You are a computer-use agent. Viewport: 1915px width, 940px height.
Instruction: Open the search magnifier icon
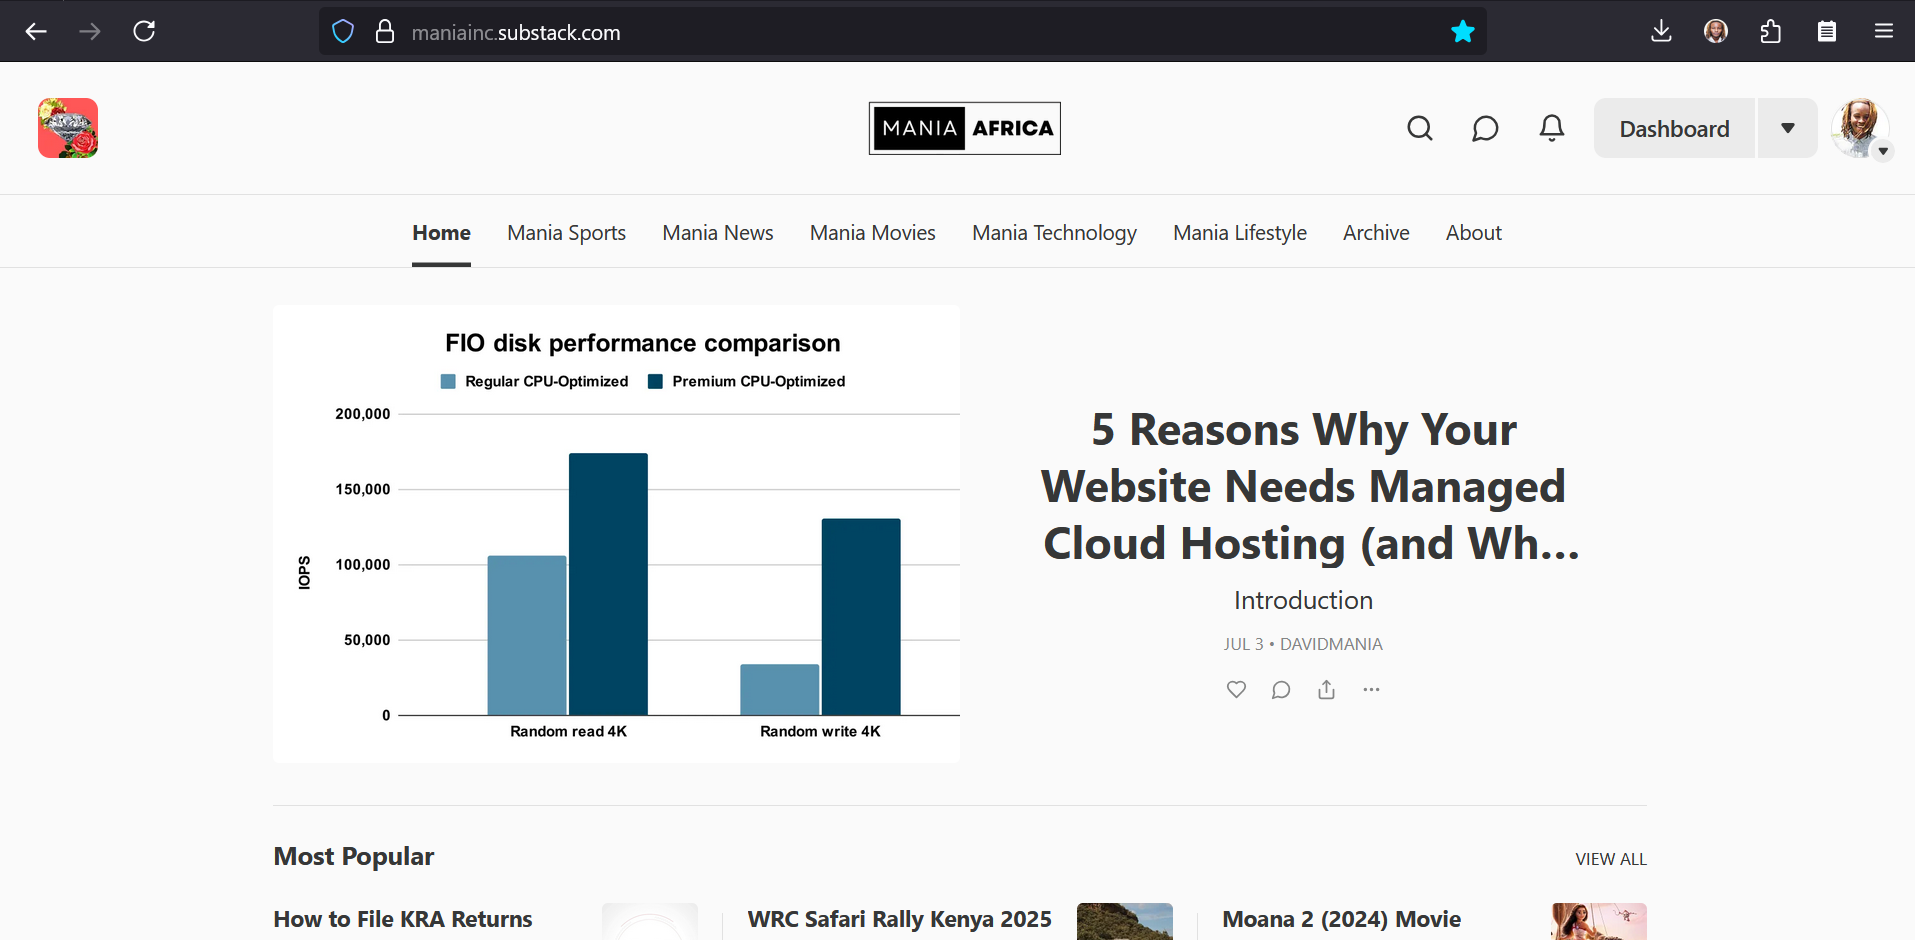(1420, 128)
